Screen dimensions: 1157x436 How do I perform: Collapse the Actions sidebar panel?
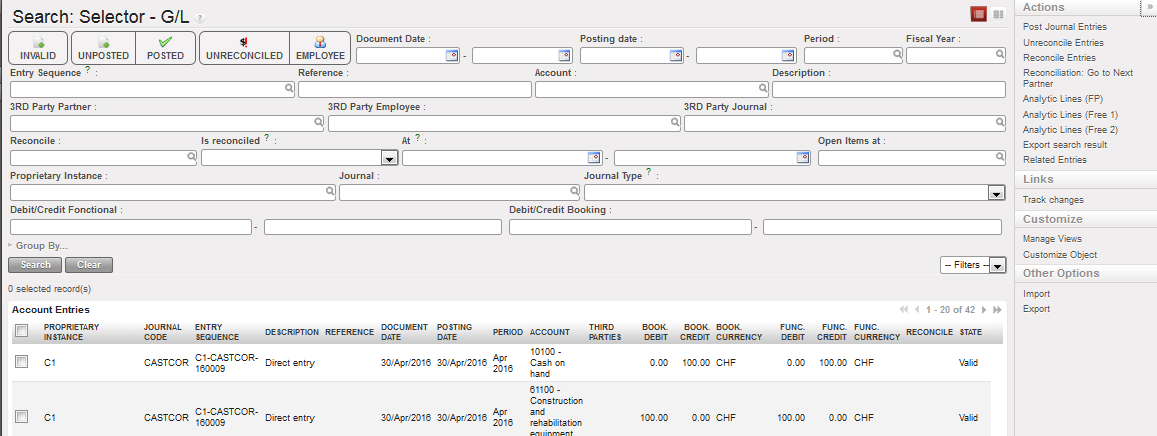[1150, 6]
